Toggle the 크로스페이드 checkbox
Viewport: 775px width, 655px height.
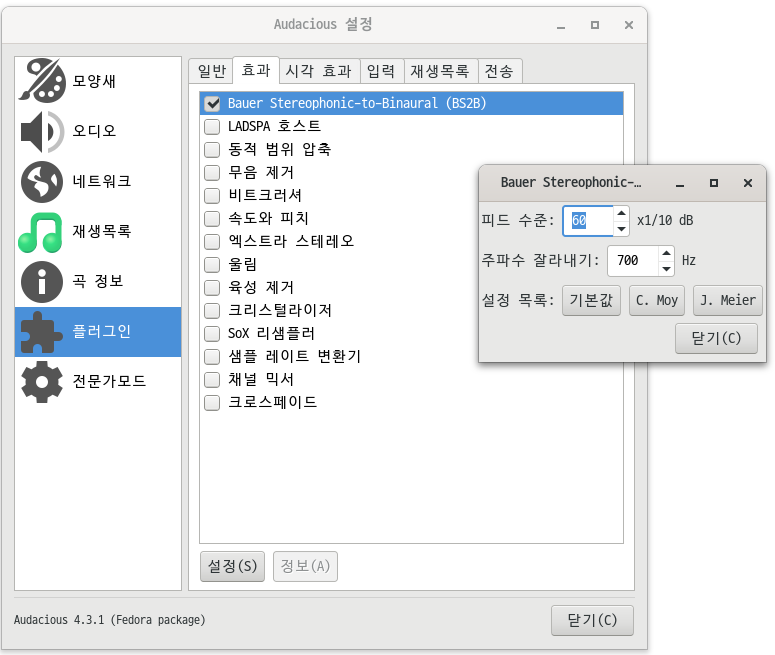coord(212,402)
